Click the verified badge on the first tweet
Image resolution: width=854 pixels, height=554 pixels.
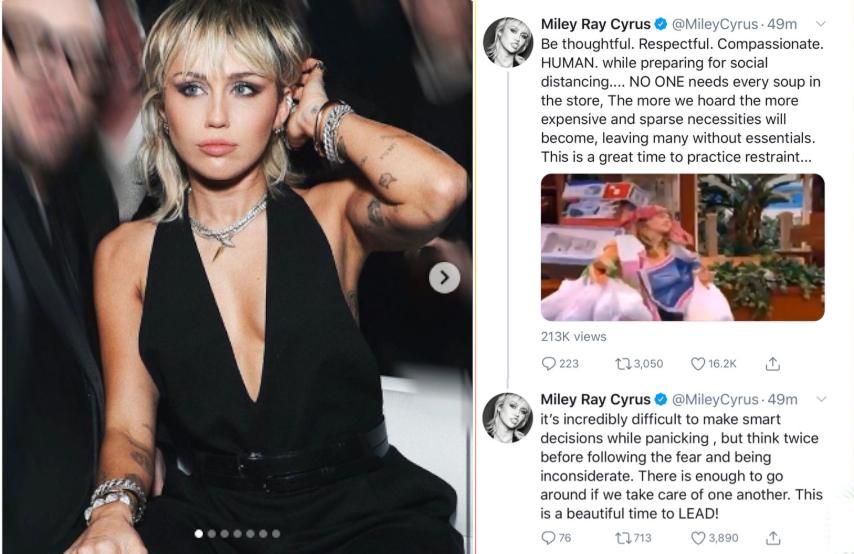pyautogui.click(x=661, y=23)
